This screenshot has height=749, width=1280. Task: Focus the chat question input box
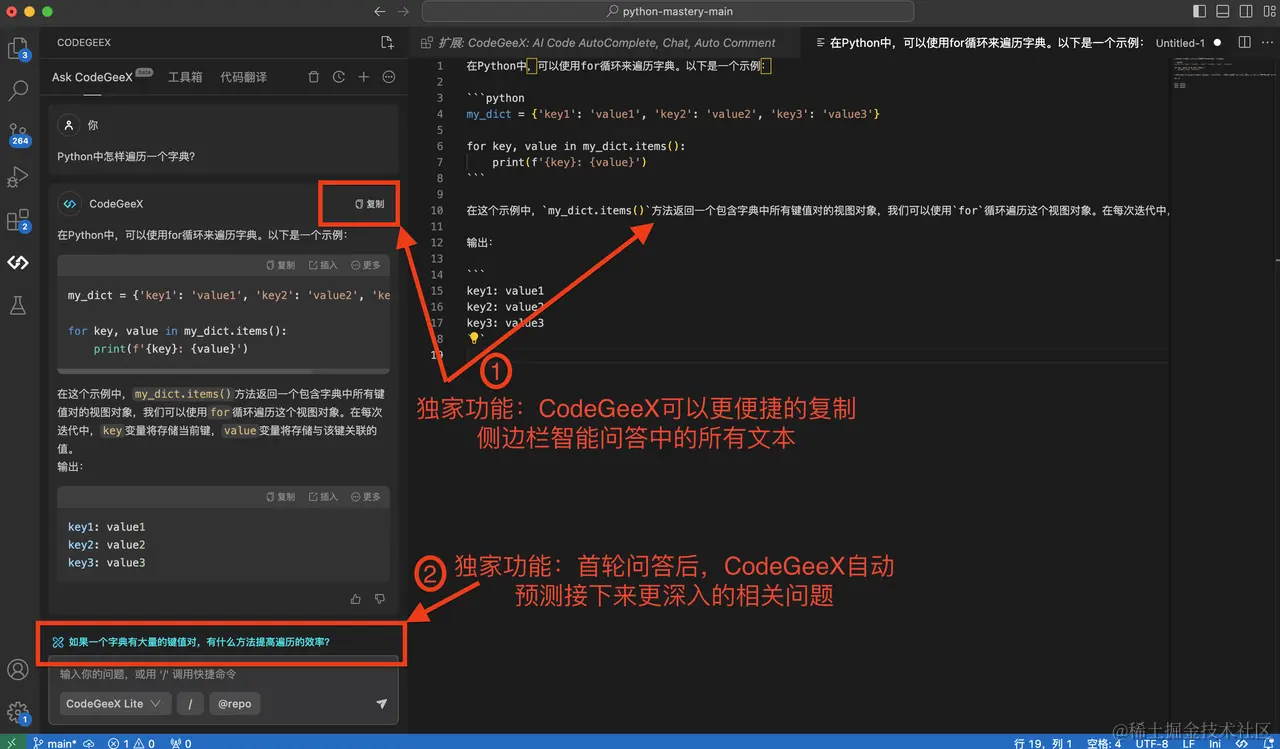click(224, 674)
